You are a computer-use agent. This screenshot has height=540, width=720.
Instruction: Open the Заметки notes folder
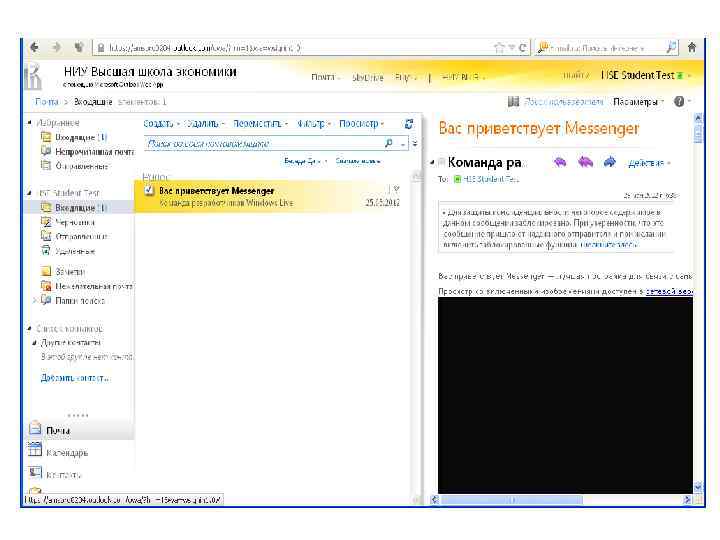click(63, 271)
